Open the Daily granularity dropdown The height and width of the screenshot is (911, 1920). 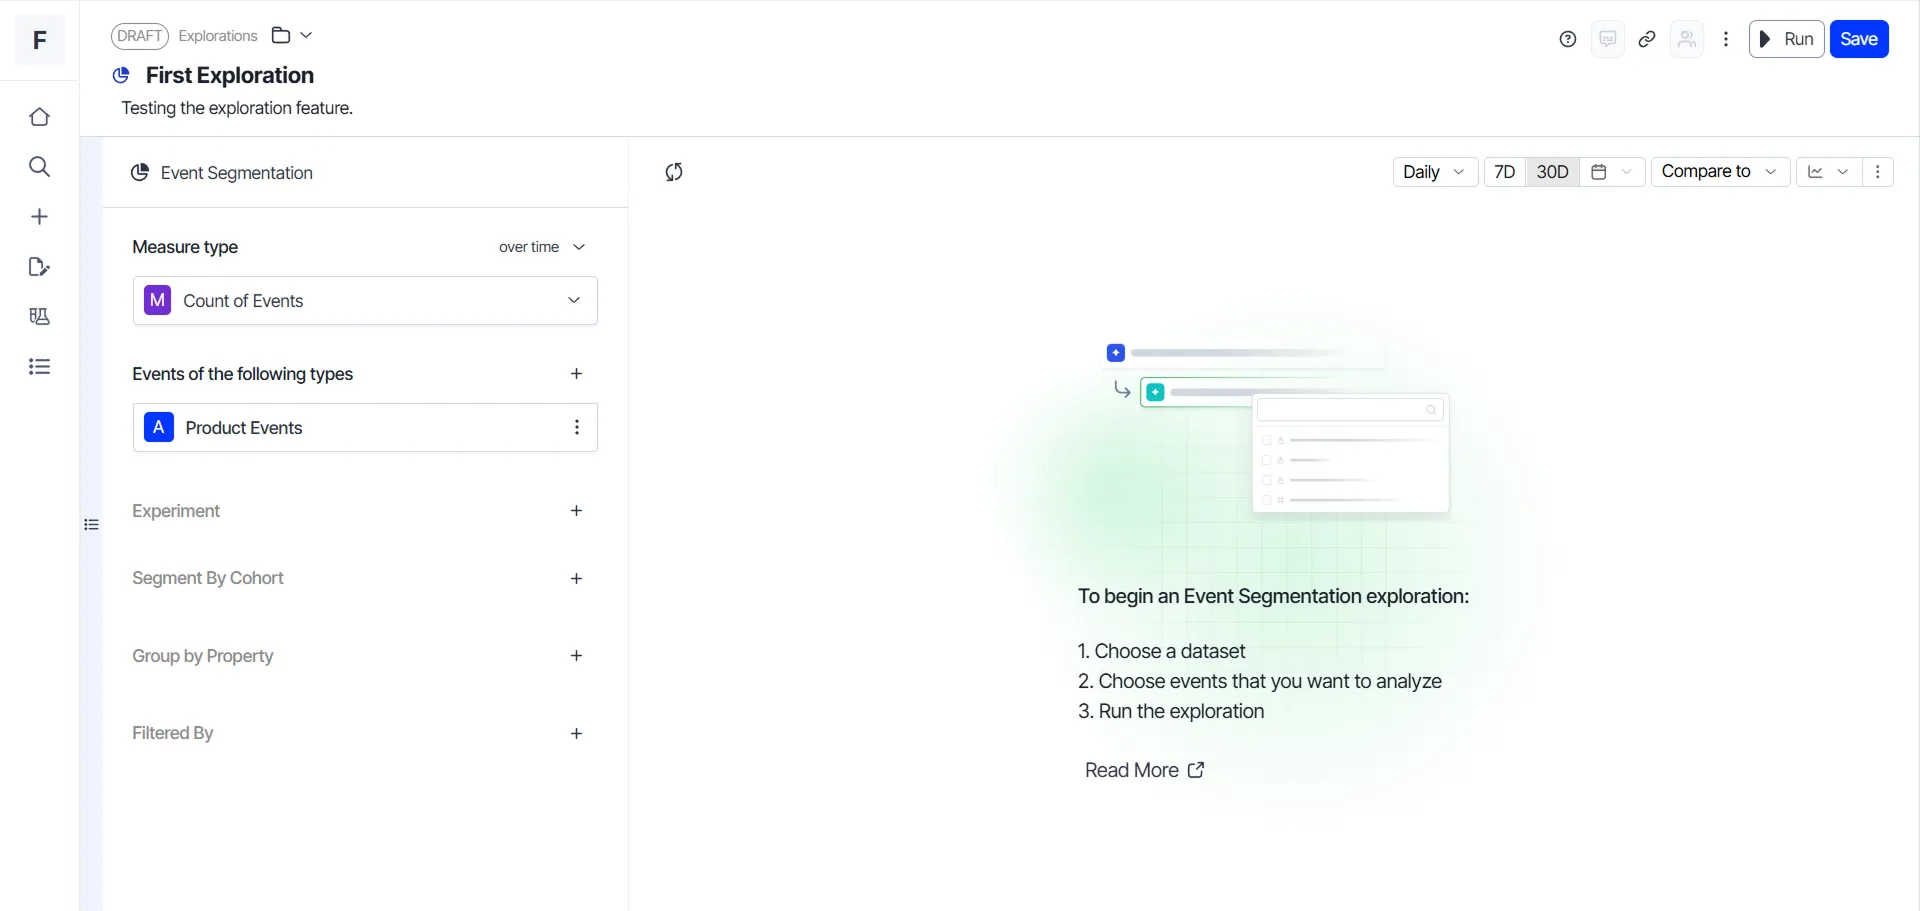click(x=1435, y=172)
